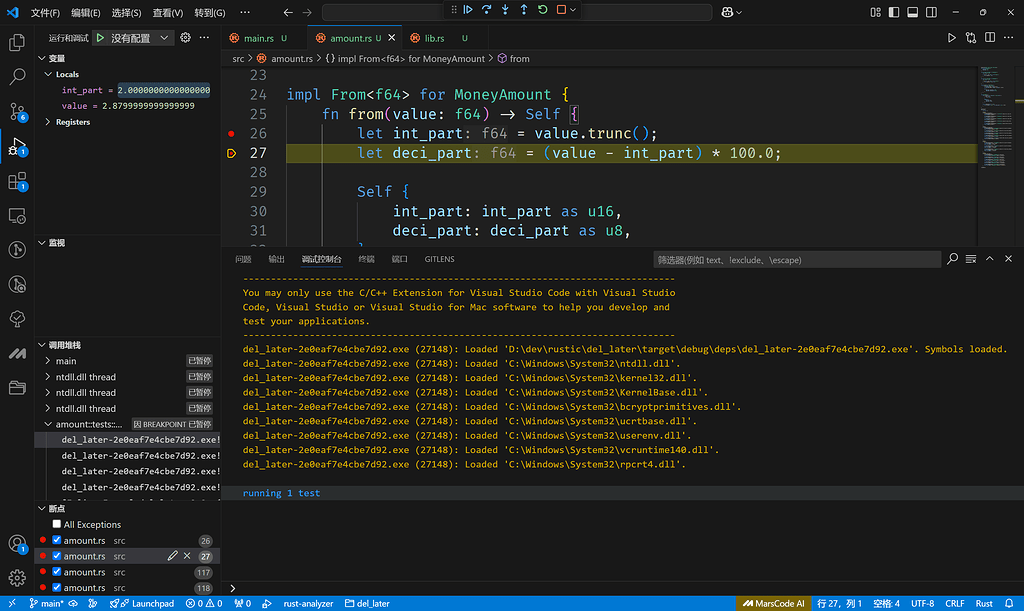This screenshot has width=1024, height=611.
Task: Open the debug configuration dropdown
Action: click(164, 38)
